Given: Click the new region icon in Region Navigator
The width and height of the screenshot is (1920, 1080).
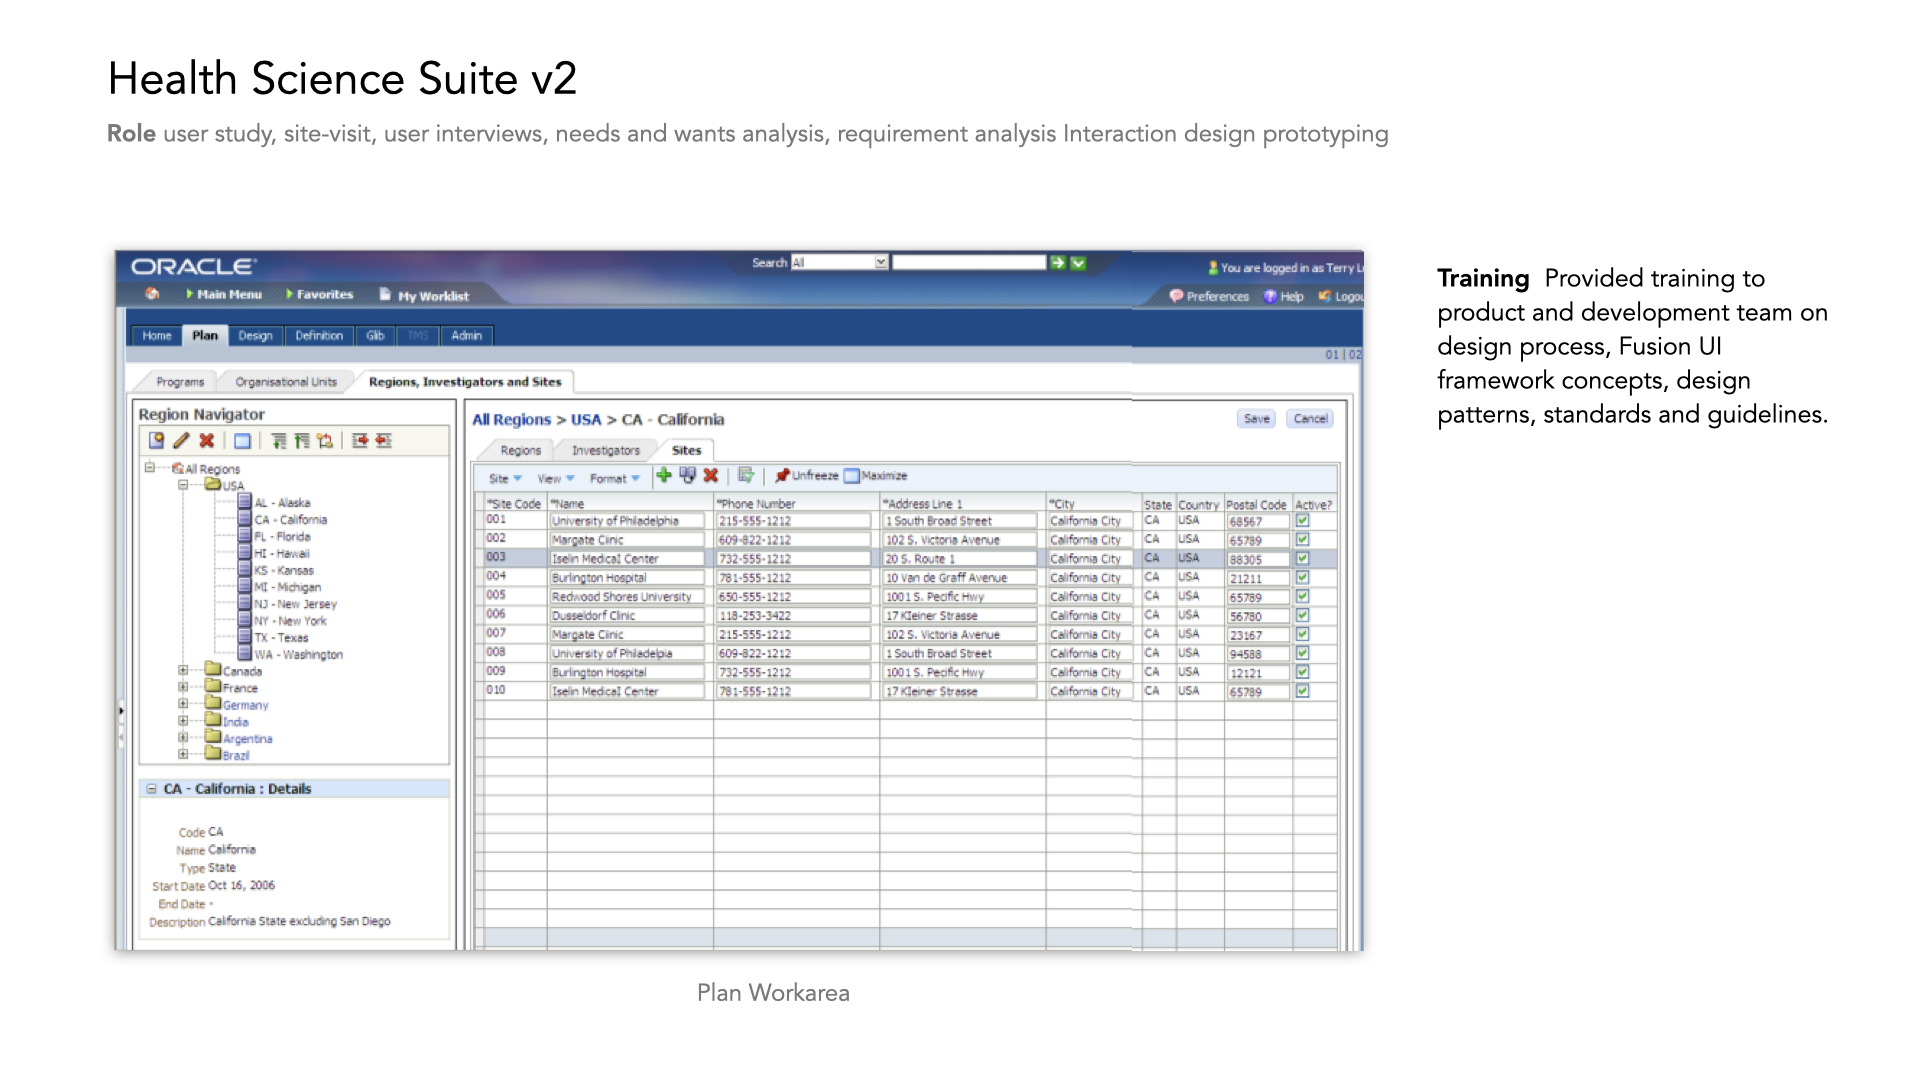Looking at the screenshot, I should (157, 441).
